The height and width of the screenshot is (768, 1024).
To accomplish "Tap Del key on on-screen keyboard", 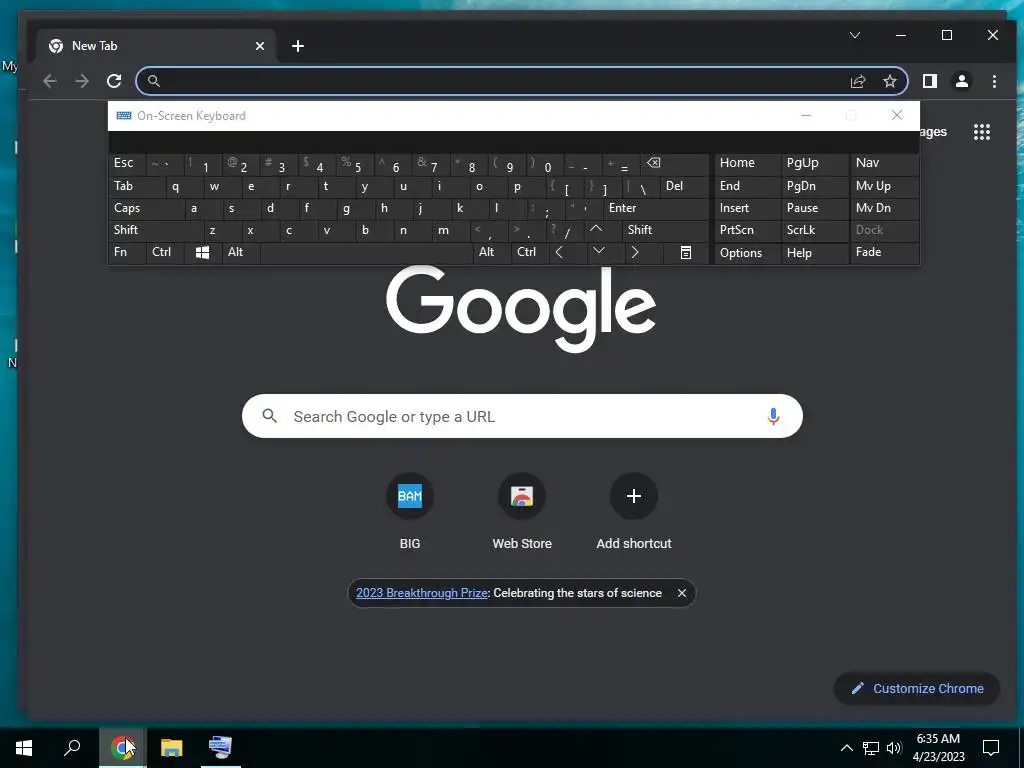I will coord(684,186).
